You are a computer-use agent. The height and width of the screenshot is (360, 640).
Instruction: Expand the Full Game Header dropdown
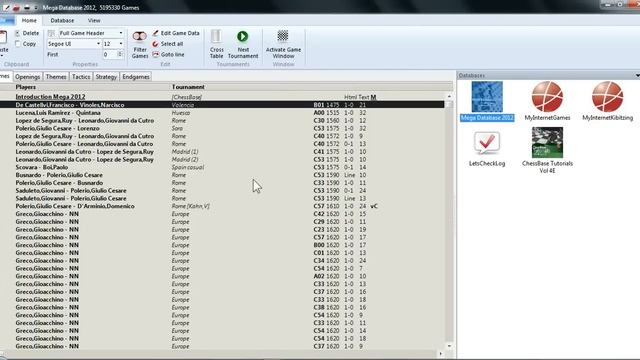click(x=121, y=33)
